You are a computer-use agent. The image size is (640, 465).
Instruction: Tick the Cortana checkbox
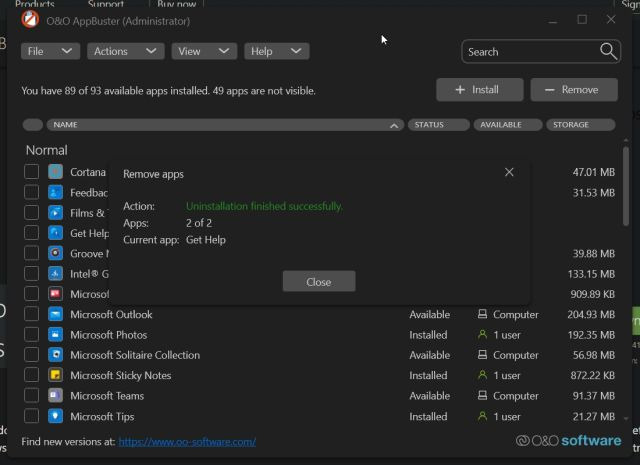pyautogui.click(x=31, y=172)
